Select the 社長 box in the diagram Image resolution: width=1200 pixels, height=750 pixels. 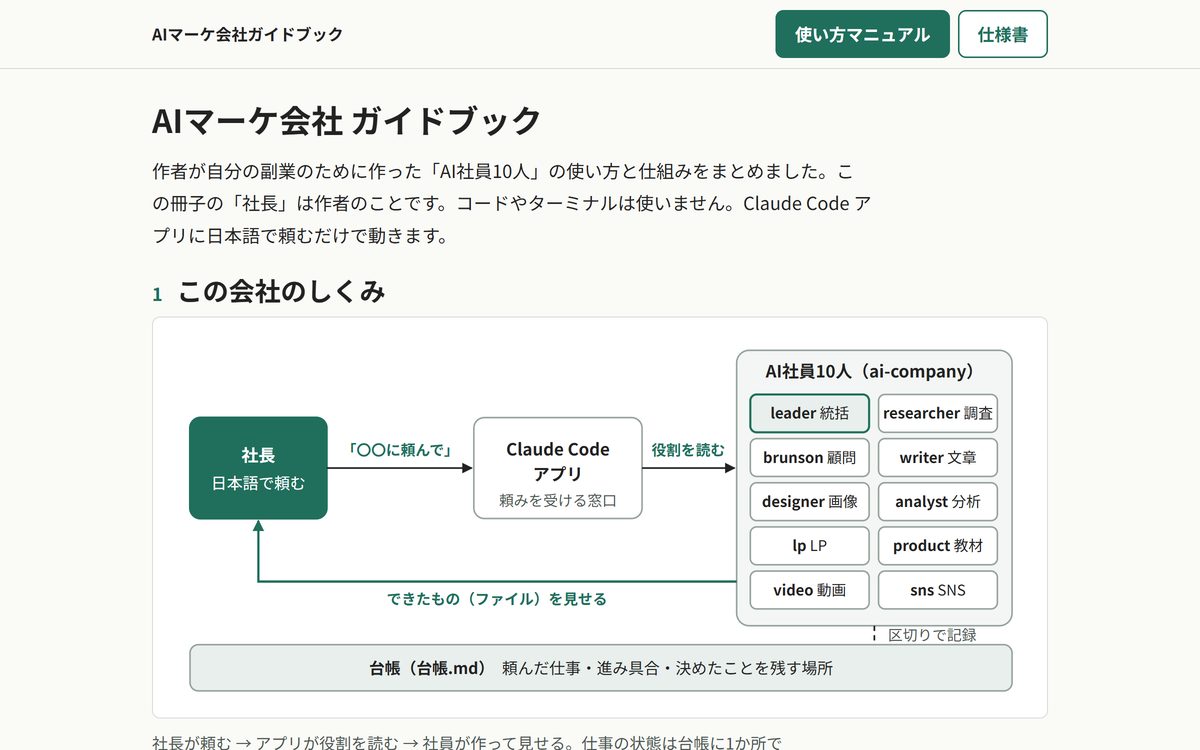[x=258, y=468]
